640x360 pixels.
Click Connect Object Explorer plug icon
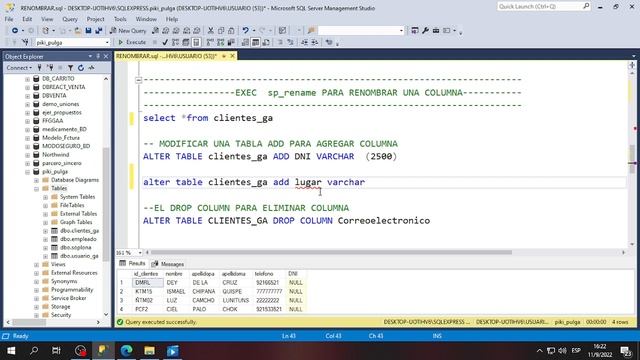40,68
